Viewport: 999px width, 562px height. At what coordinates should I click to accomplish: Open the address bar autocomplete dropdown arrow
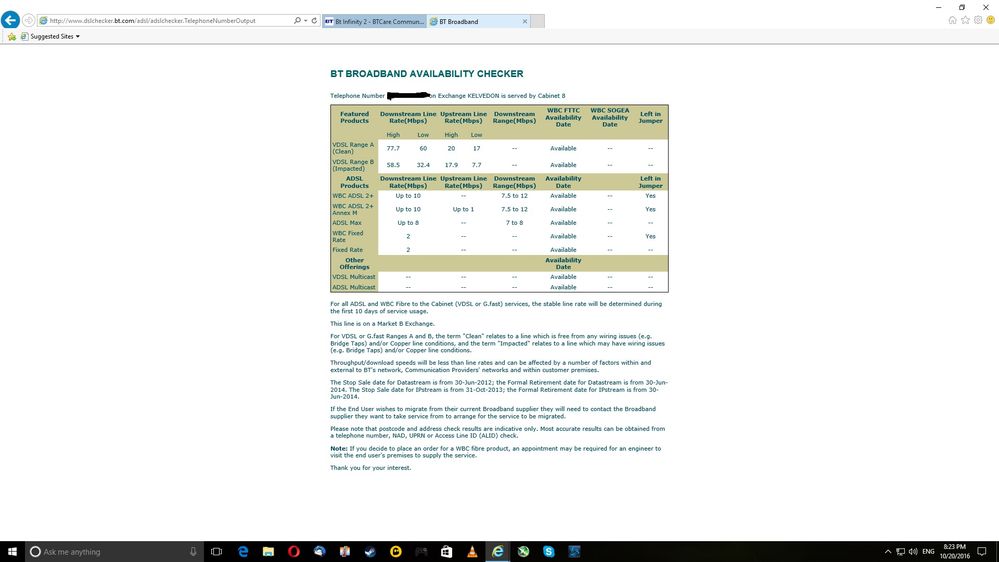306,21
